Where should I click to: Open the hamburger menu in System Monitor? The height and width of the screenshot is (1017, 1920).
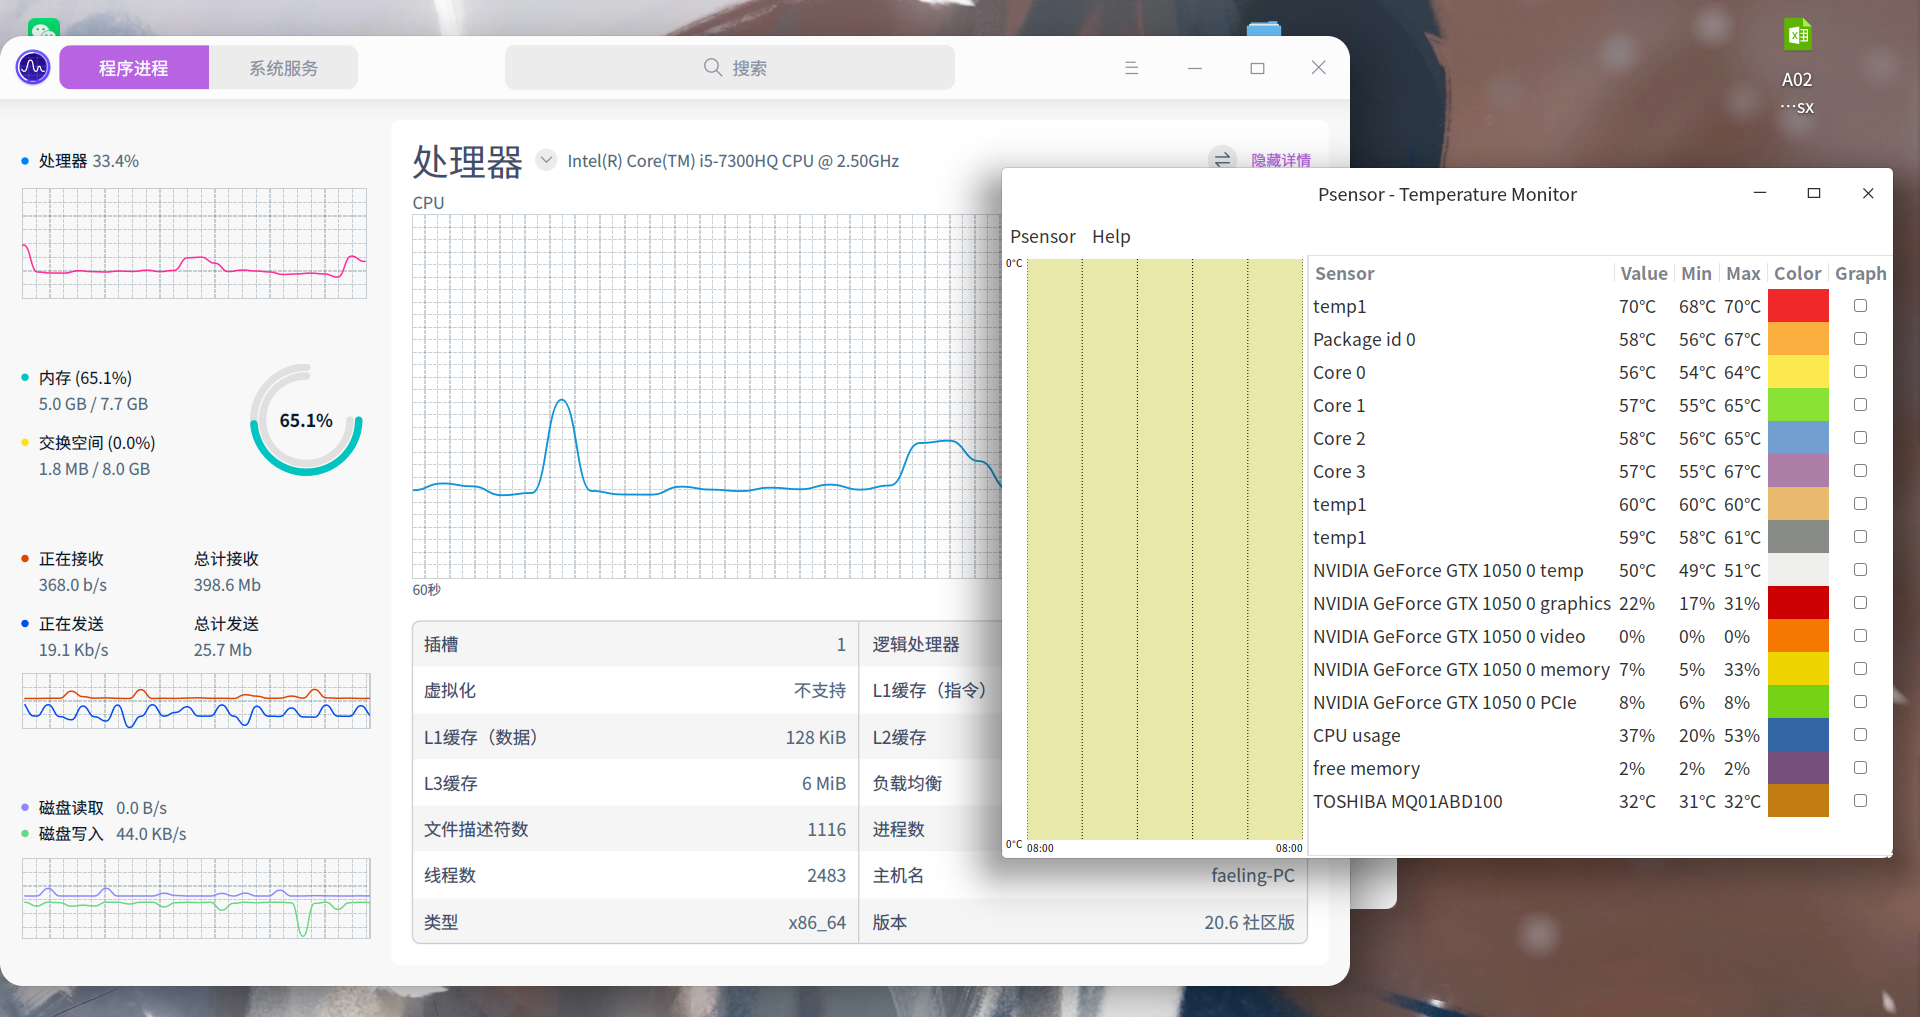(x=1131, y=68)
